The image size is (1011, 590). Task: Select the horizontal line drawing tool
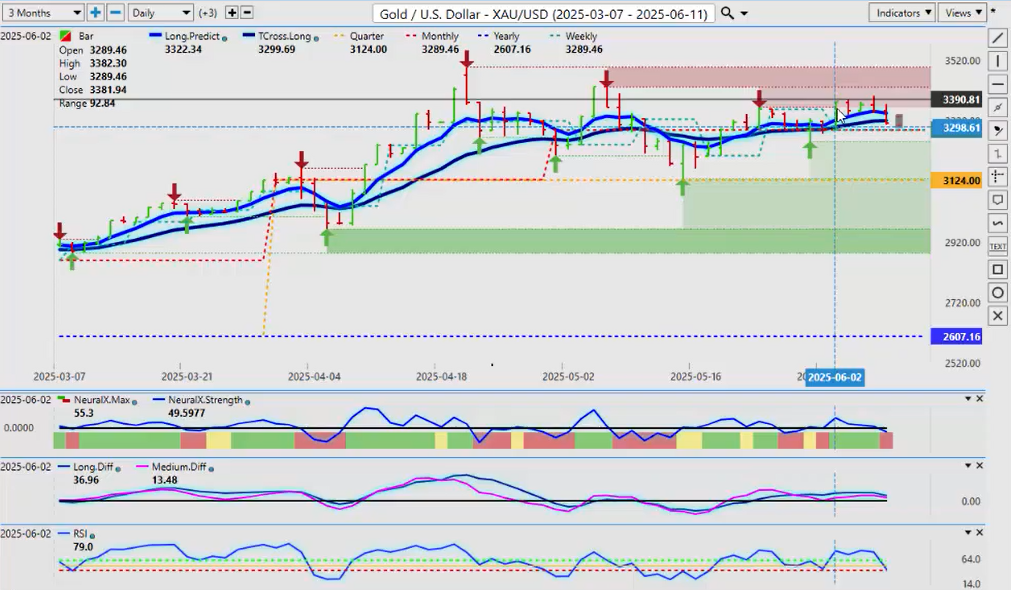coord(997,84)
